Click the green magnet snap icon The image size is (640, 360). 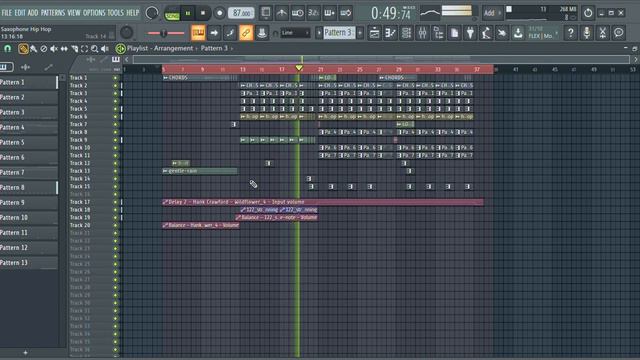[7, 49]
